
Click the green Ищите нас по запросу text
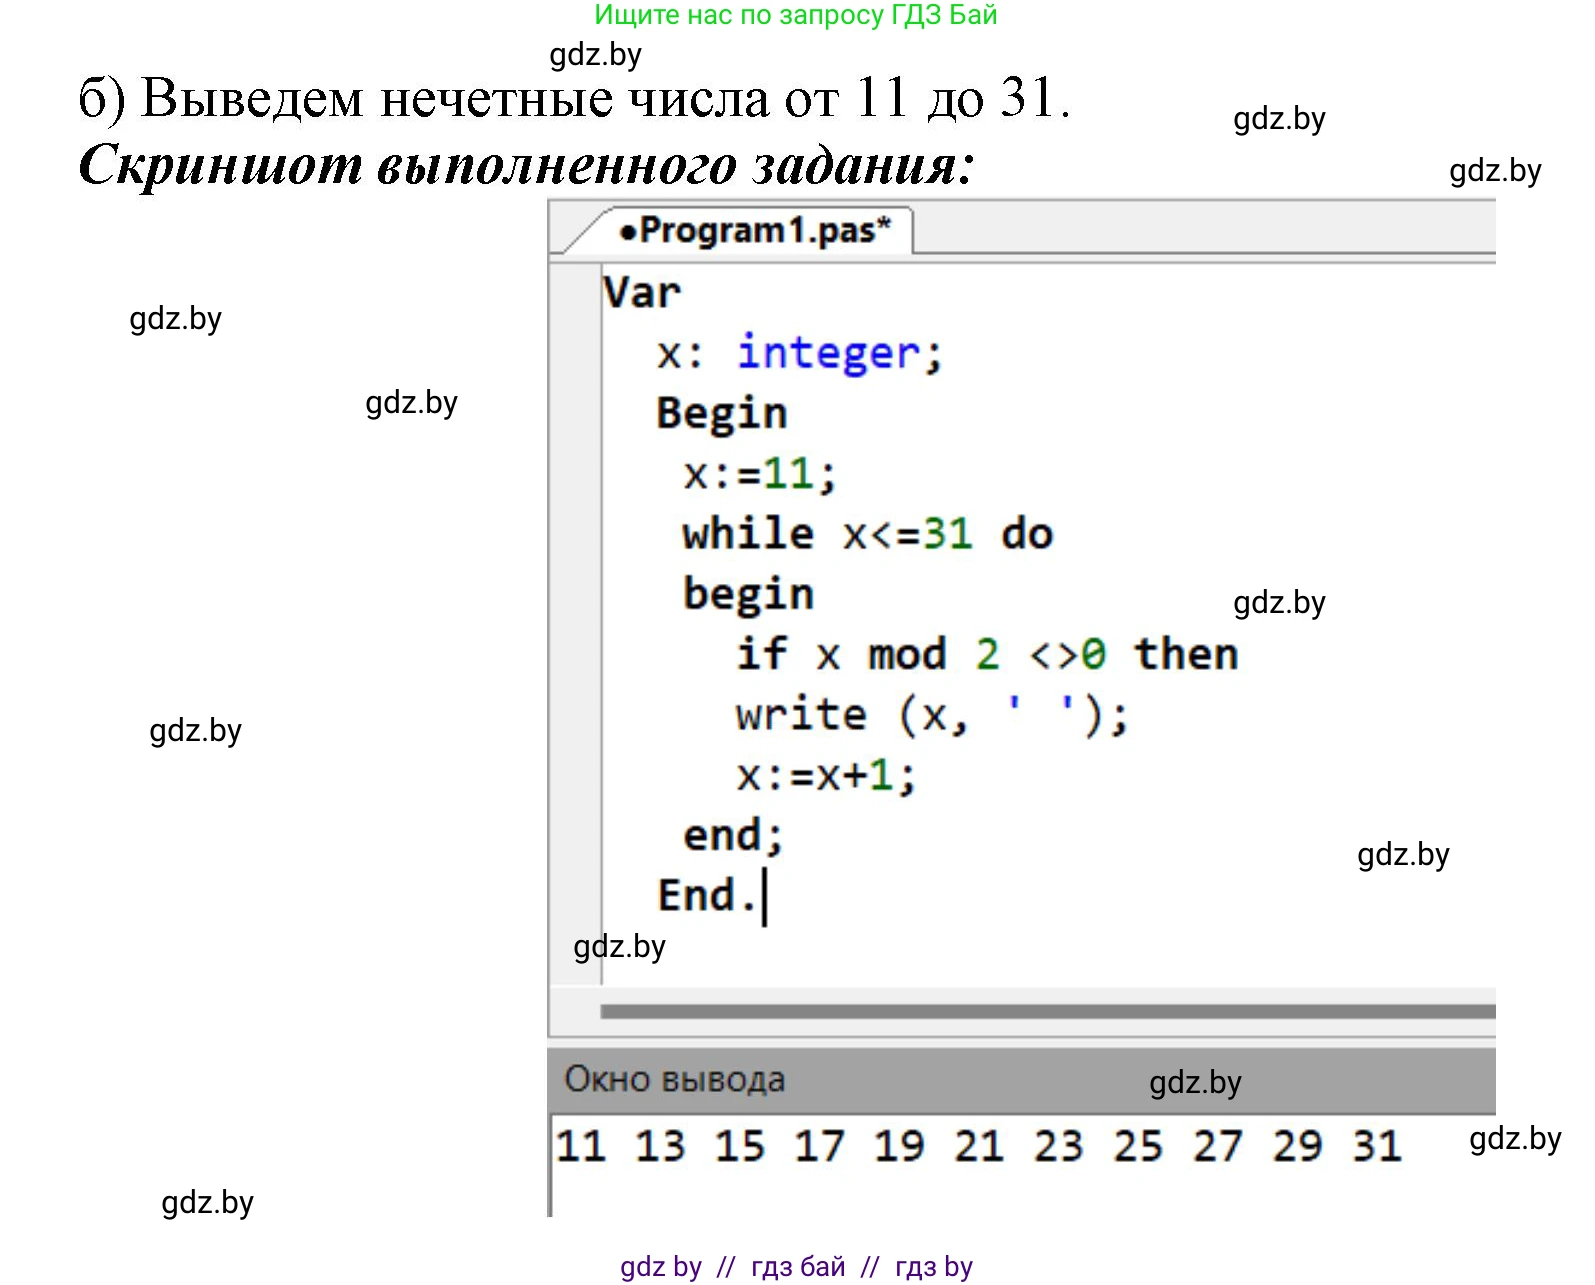click(795, 15)
